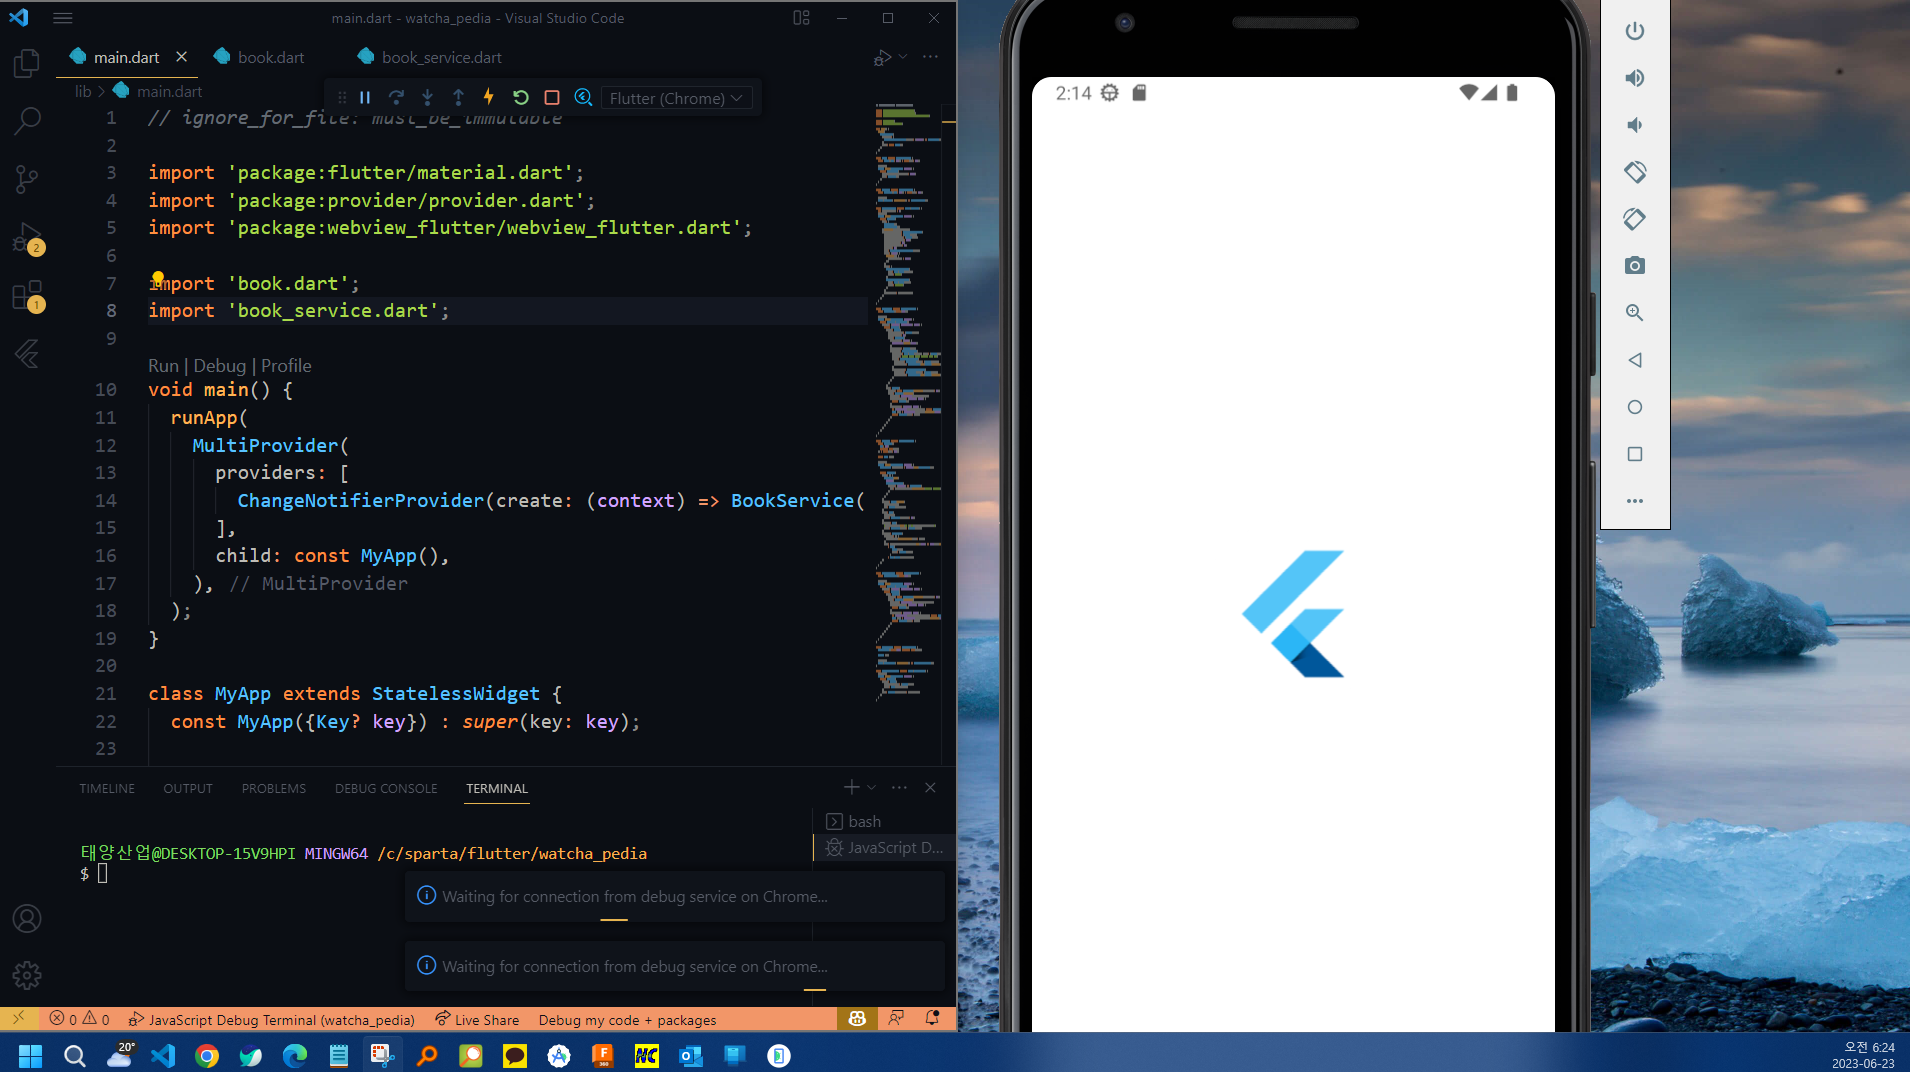Tap the emulator Home button
The height and width of the screenshot is (1072, 1910).
point(1635,407)
